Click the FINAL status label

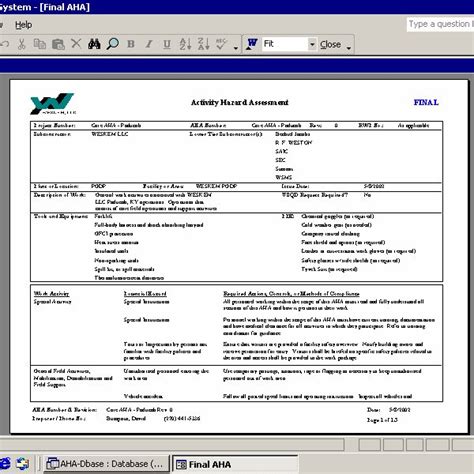click(426, 102)
